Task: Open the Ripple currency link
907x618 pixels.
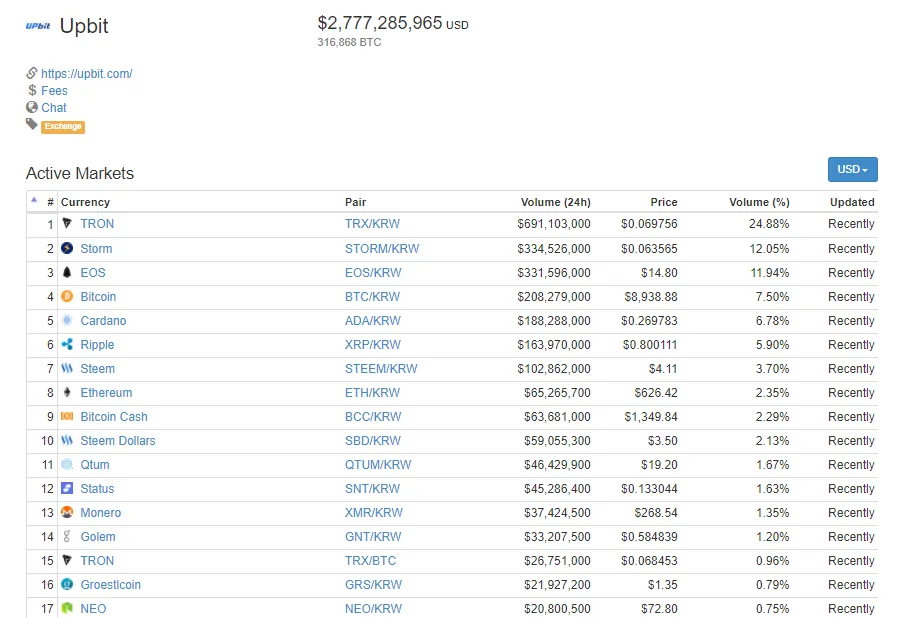Action: [x=97, y=345]
